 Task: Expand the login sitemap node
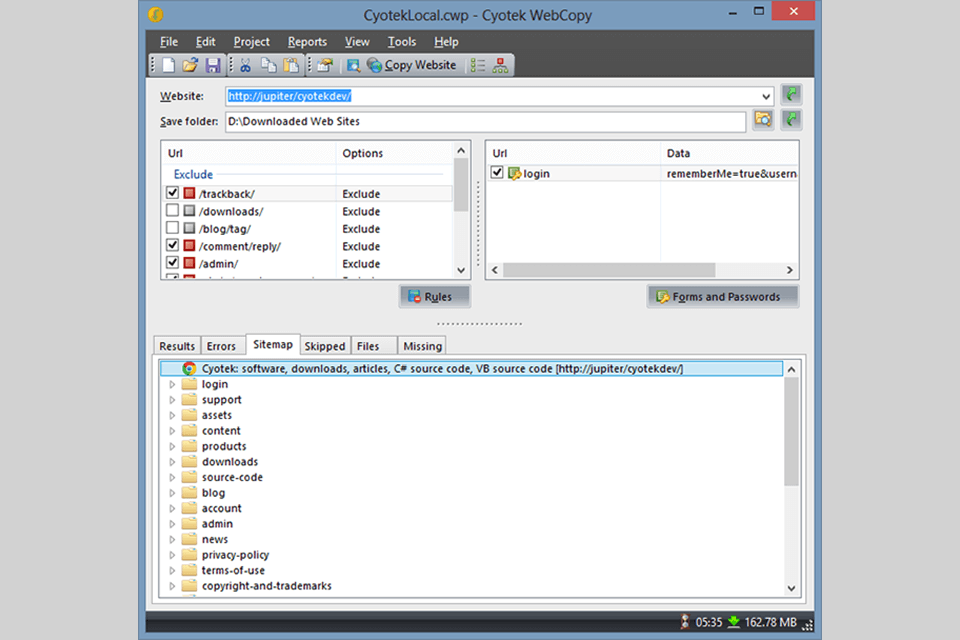(x=172, y=384)
